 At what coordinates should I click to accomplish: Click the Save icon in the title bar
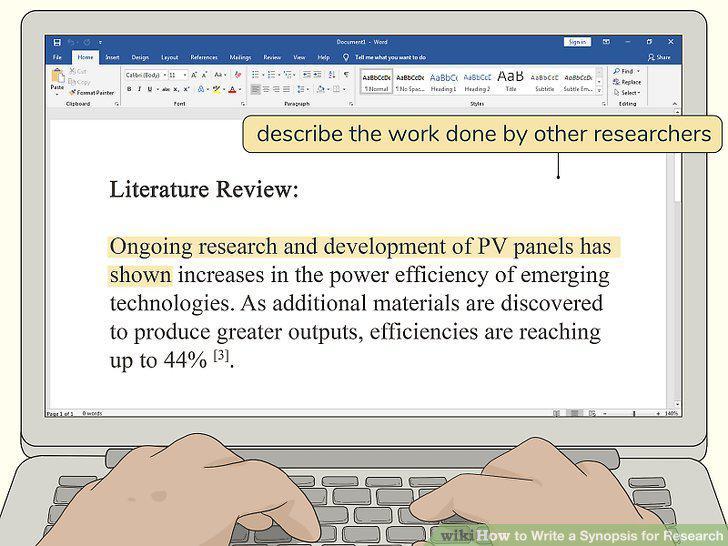57,42
